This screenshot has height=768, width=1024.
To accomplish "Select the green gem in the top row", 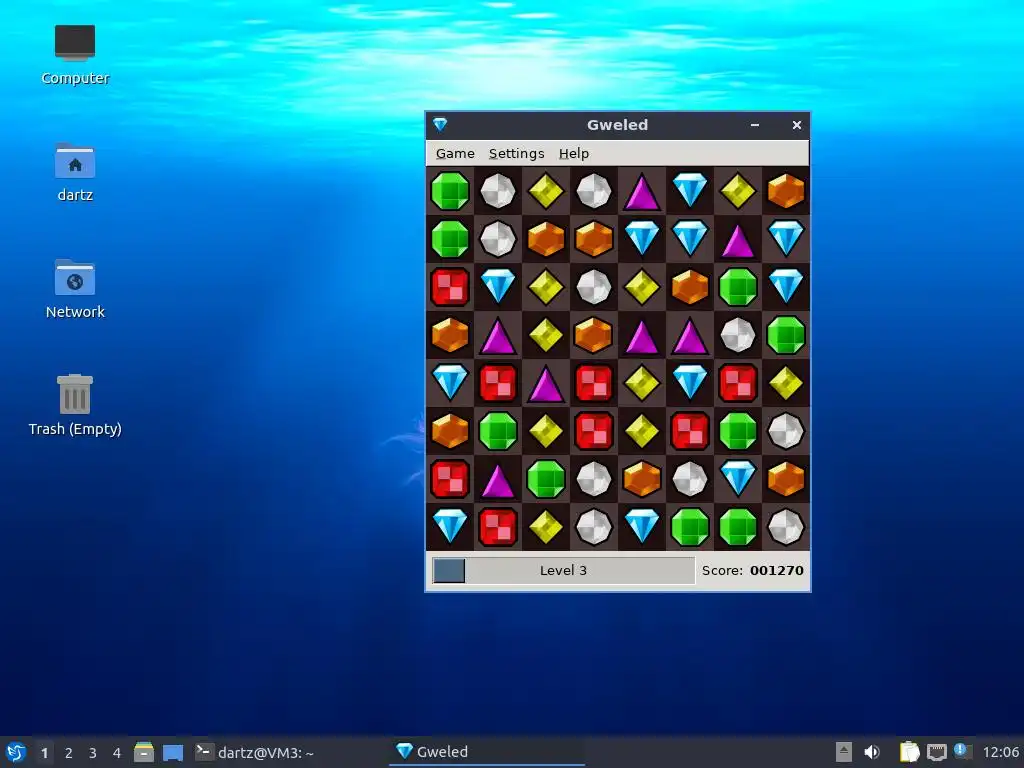I will click(x=450, y=191).
